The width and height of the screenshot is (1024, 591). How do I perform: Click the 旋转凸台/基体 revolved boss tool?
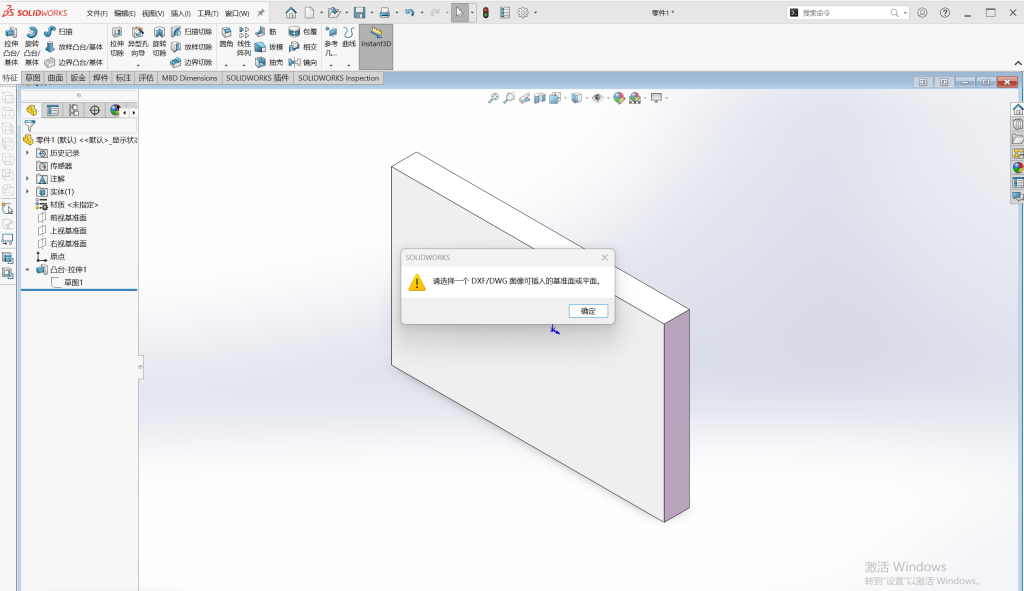32,46
